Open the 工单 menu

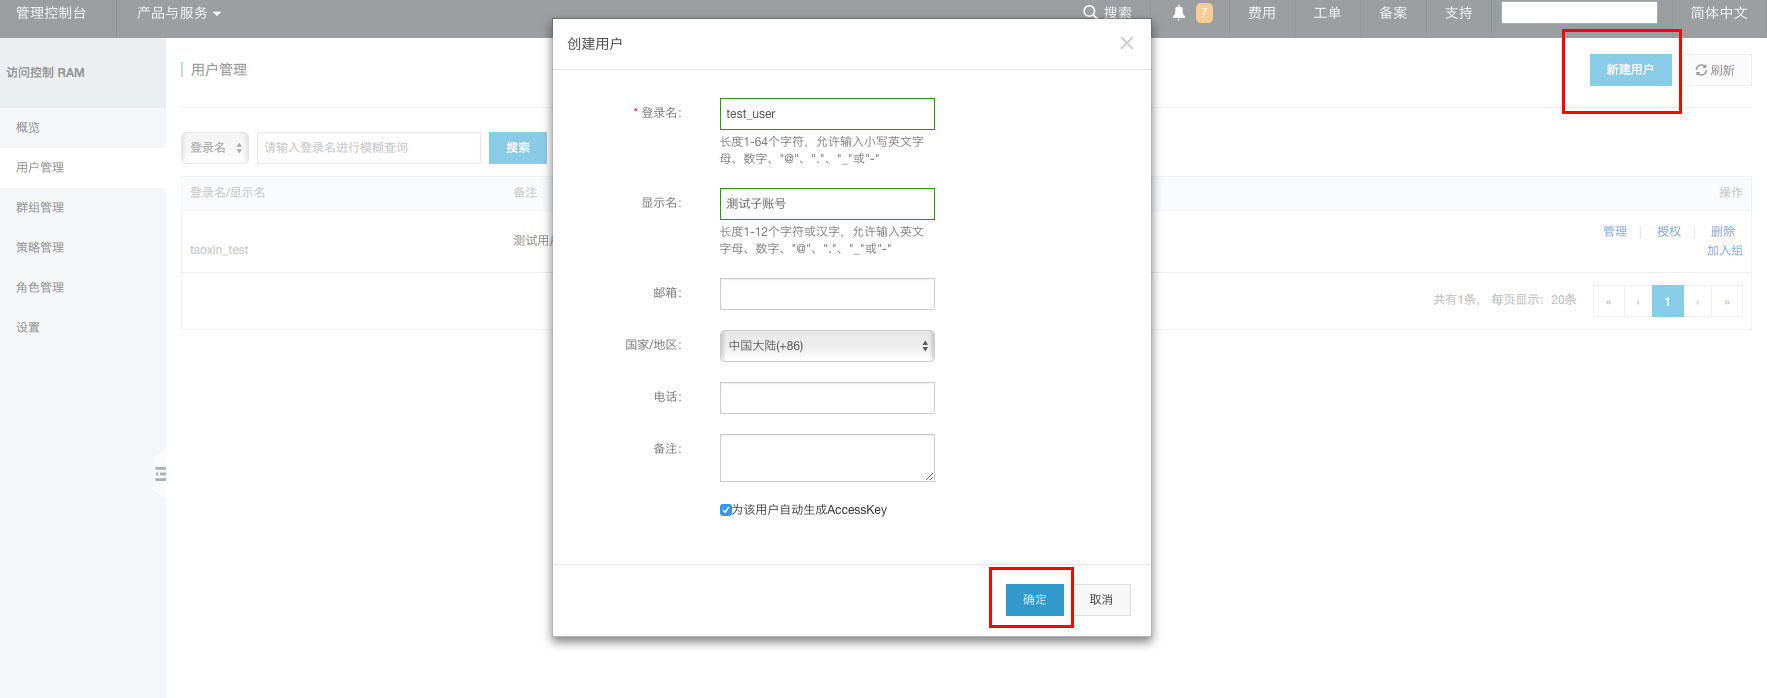click(1327, 13)
